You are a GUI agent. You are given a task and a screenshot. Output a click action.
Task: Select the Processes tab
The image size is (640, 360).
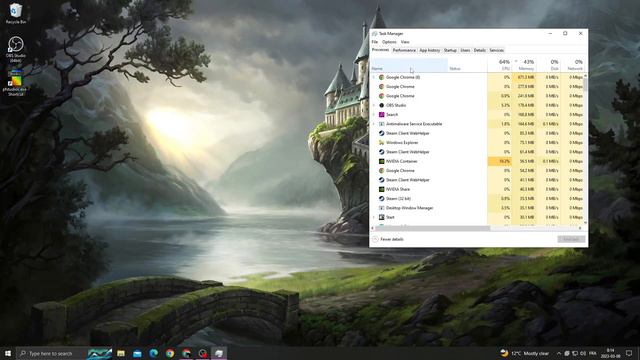pos(380,50)
